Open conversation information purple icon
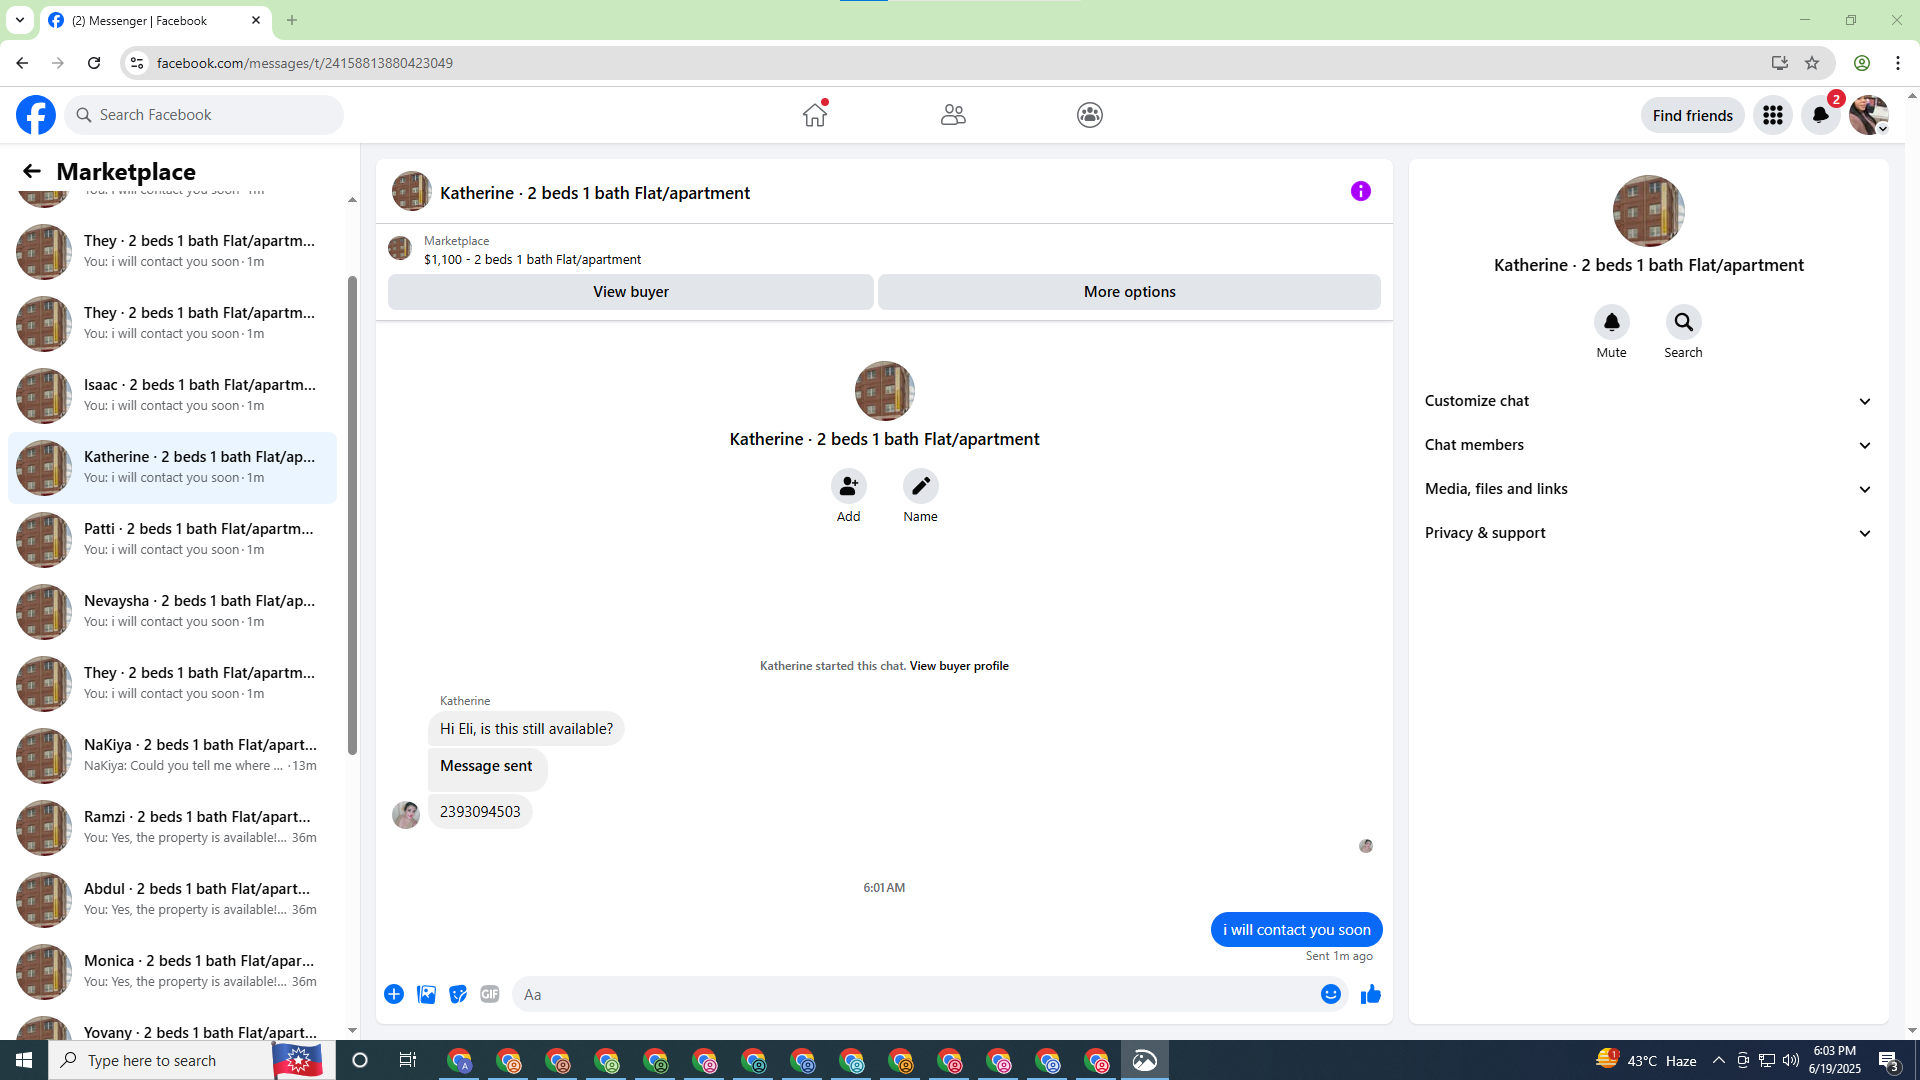 point(1361,191)
